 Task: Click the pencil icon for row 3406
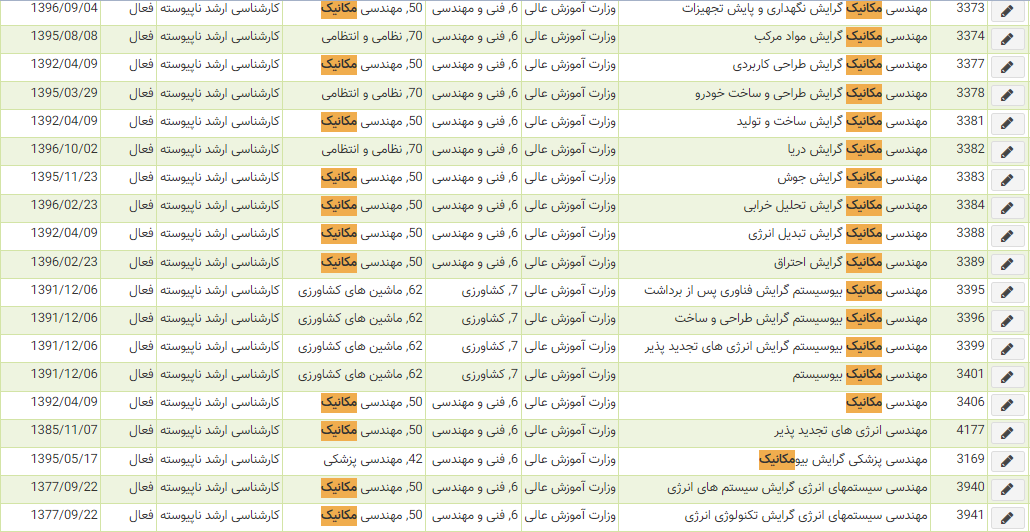tap(1007, 404)
